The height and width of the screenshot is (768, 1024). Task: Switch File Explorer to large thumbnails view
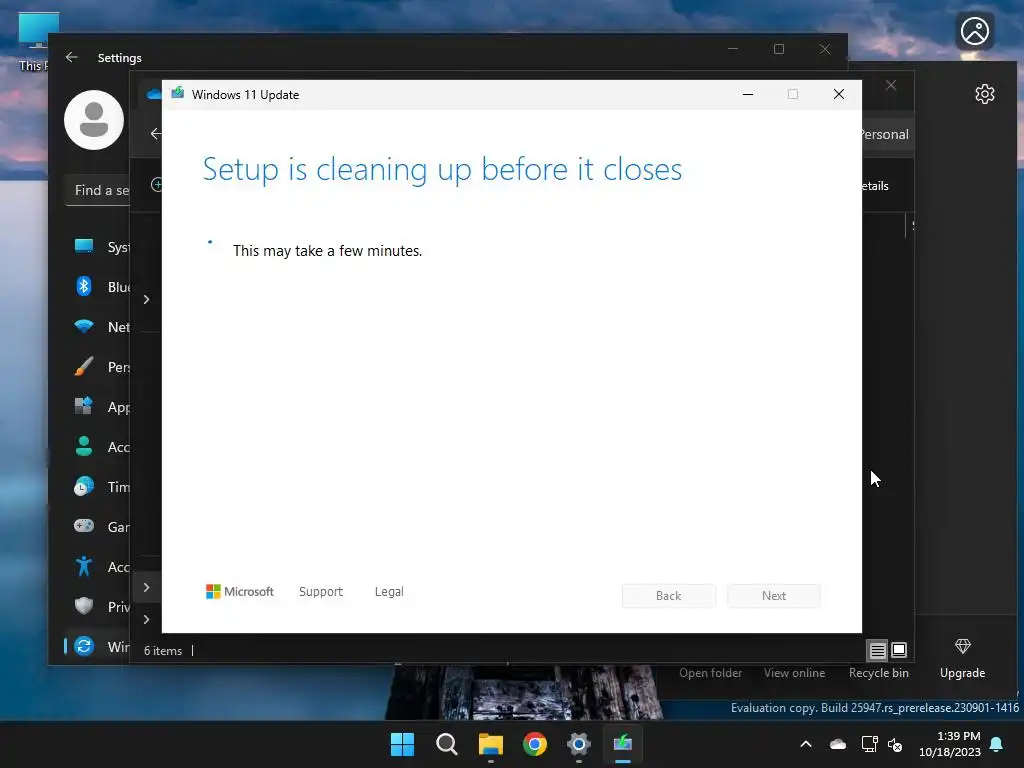[899, 650]
